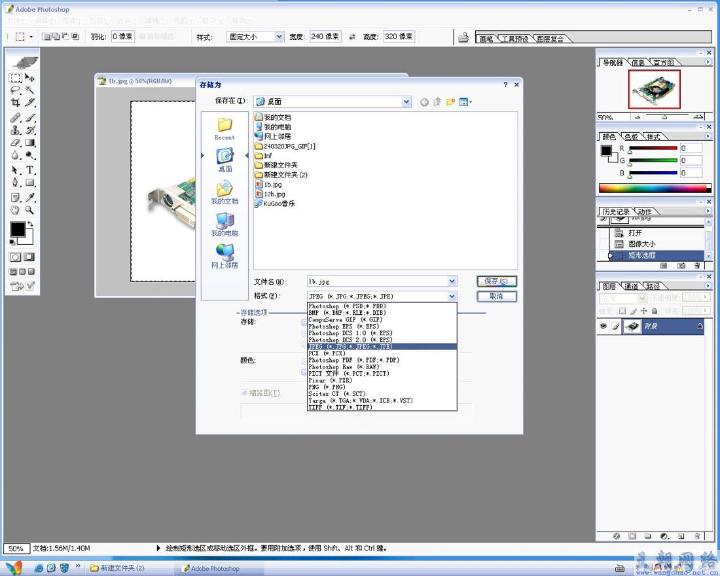Click the Windows Start button

pos(13,568)
